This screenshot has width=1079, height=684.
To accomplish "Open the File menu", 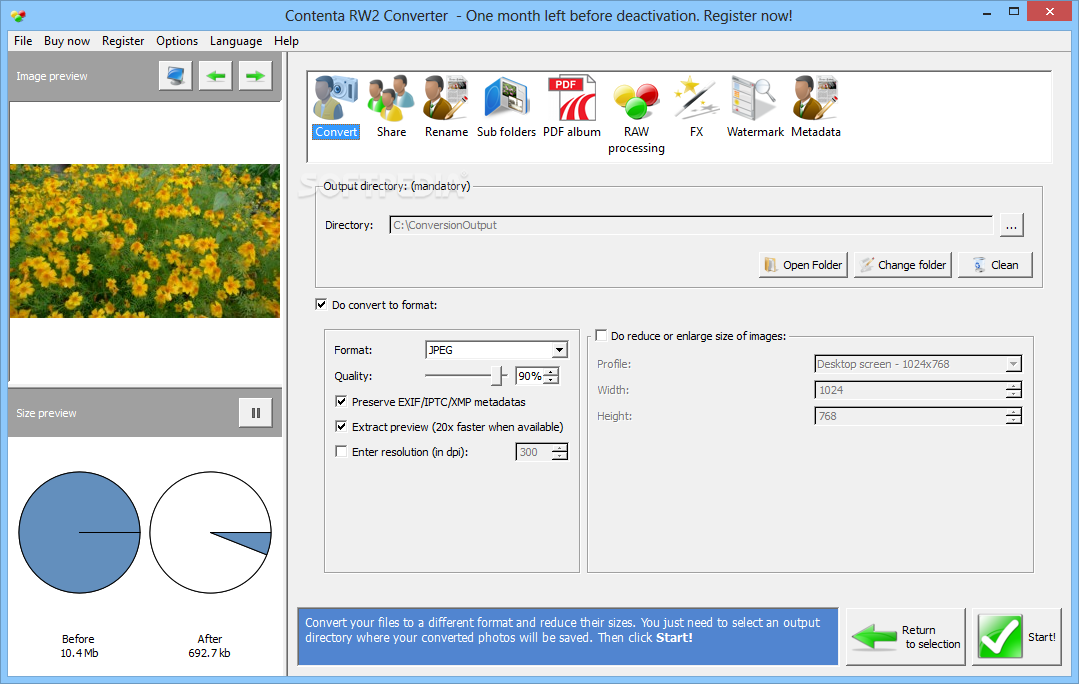I will pos(23,41).
